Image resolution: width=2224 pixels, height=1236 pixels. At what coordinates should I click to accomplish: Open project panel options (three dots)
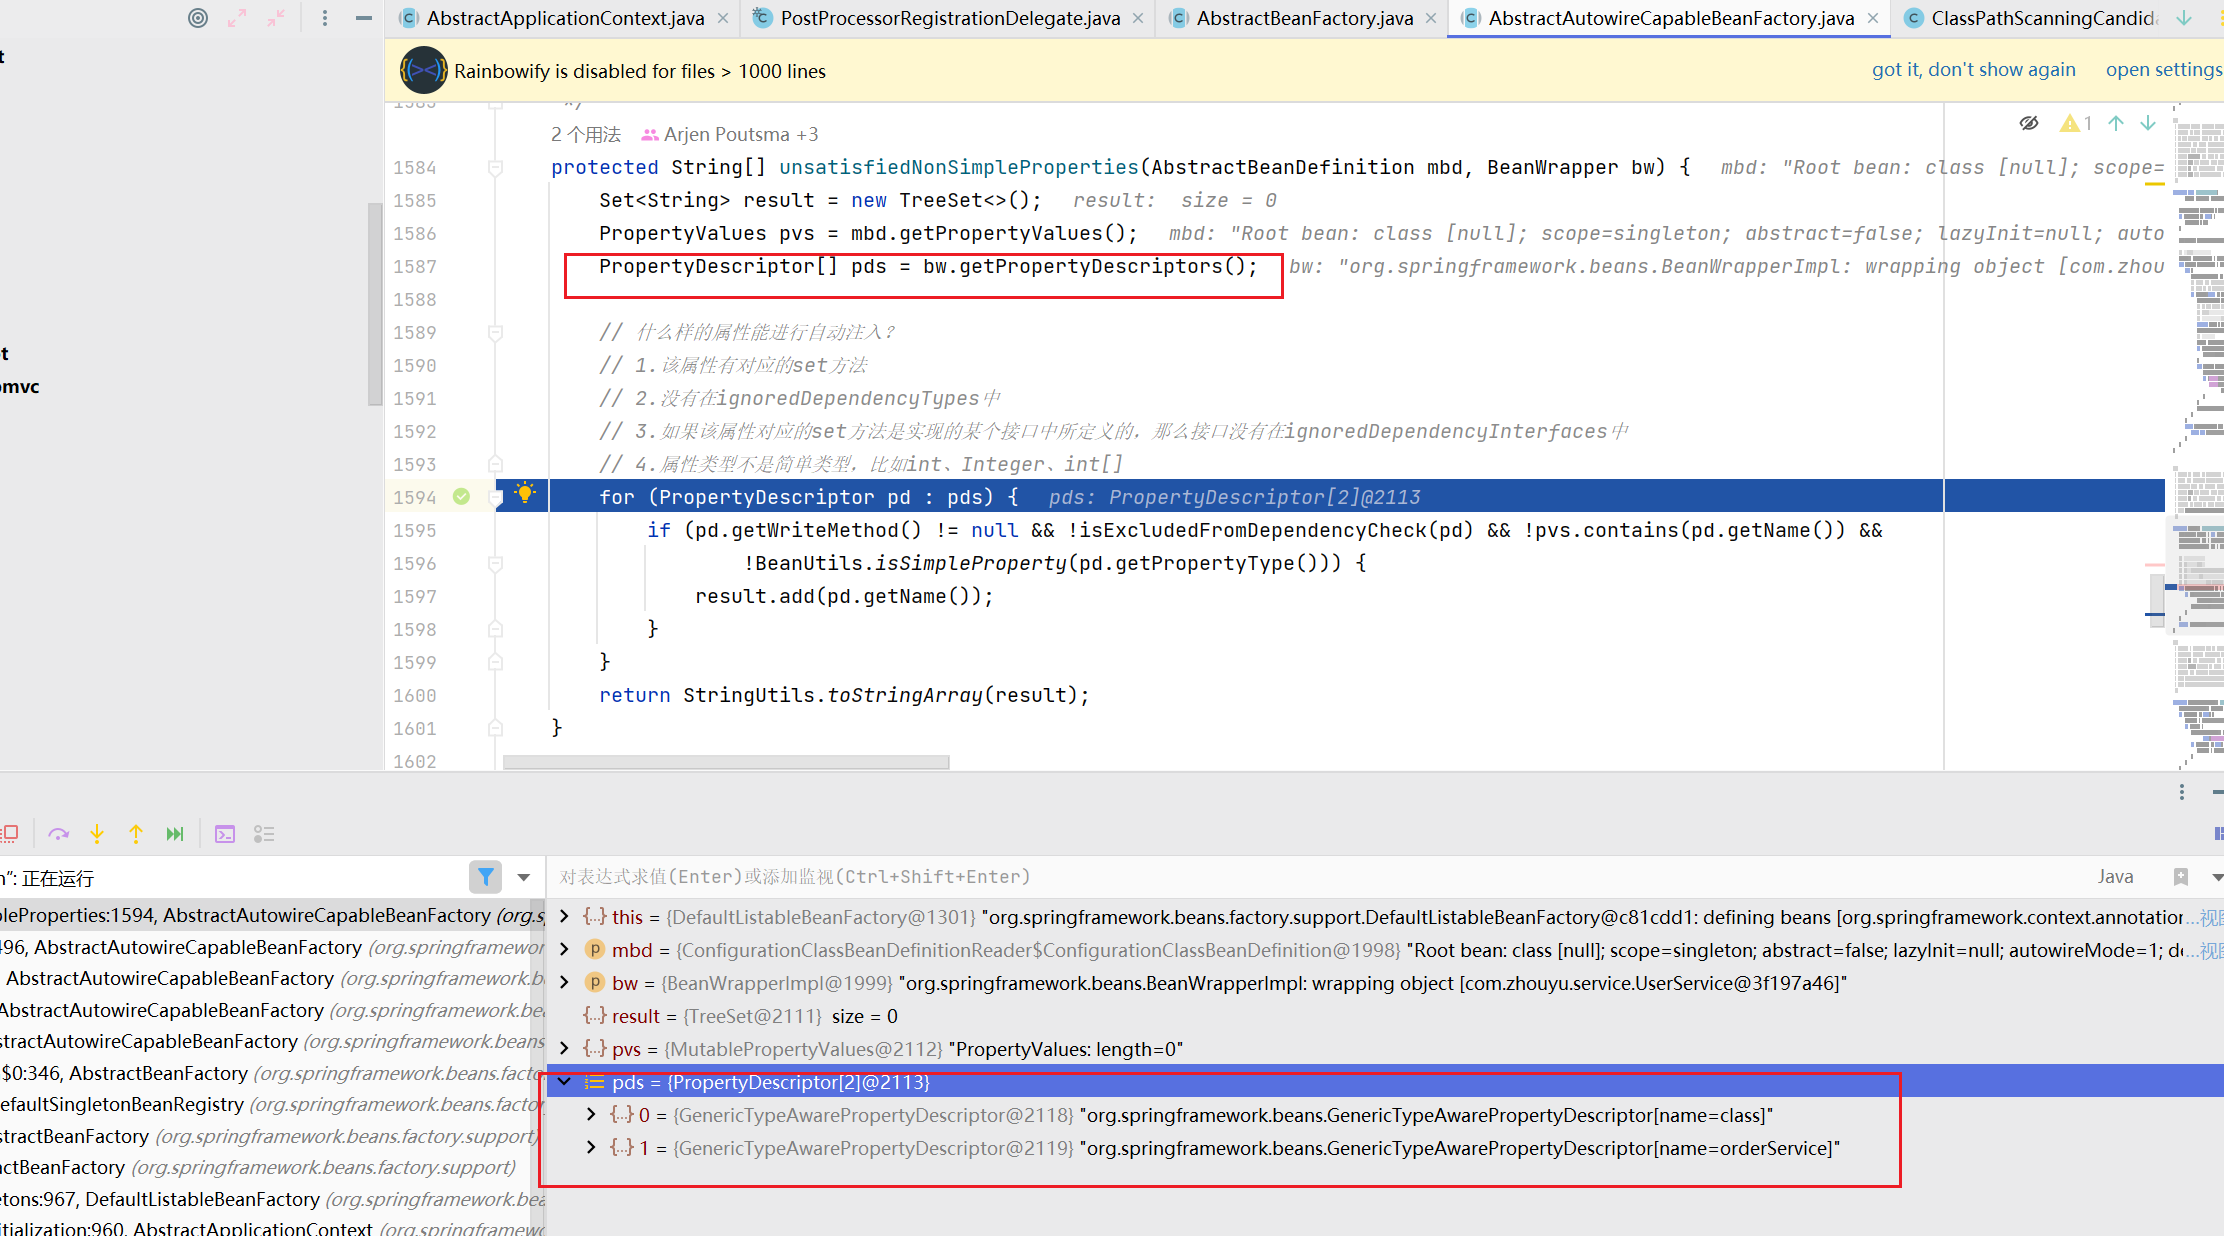[x=325, y=18]
